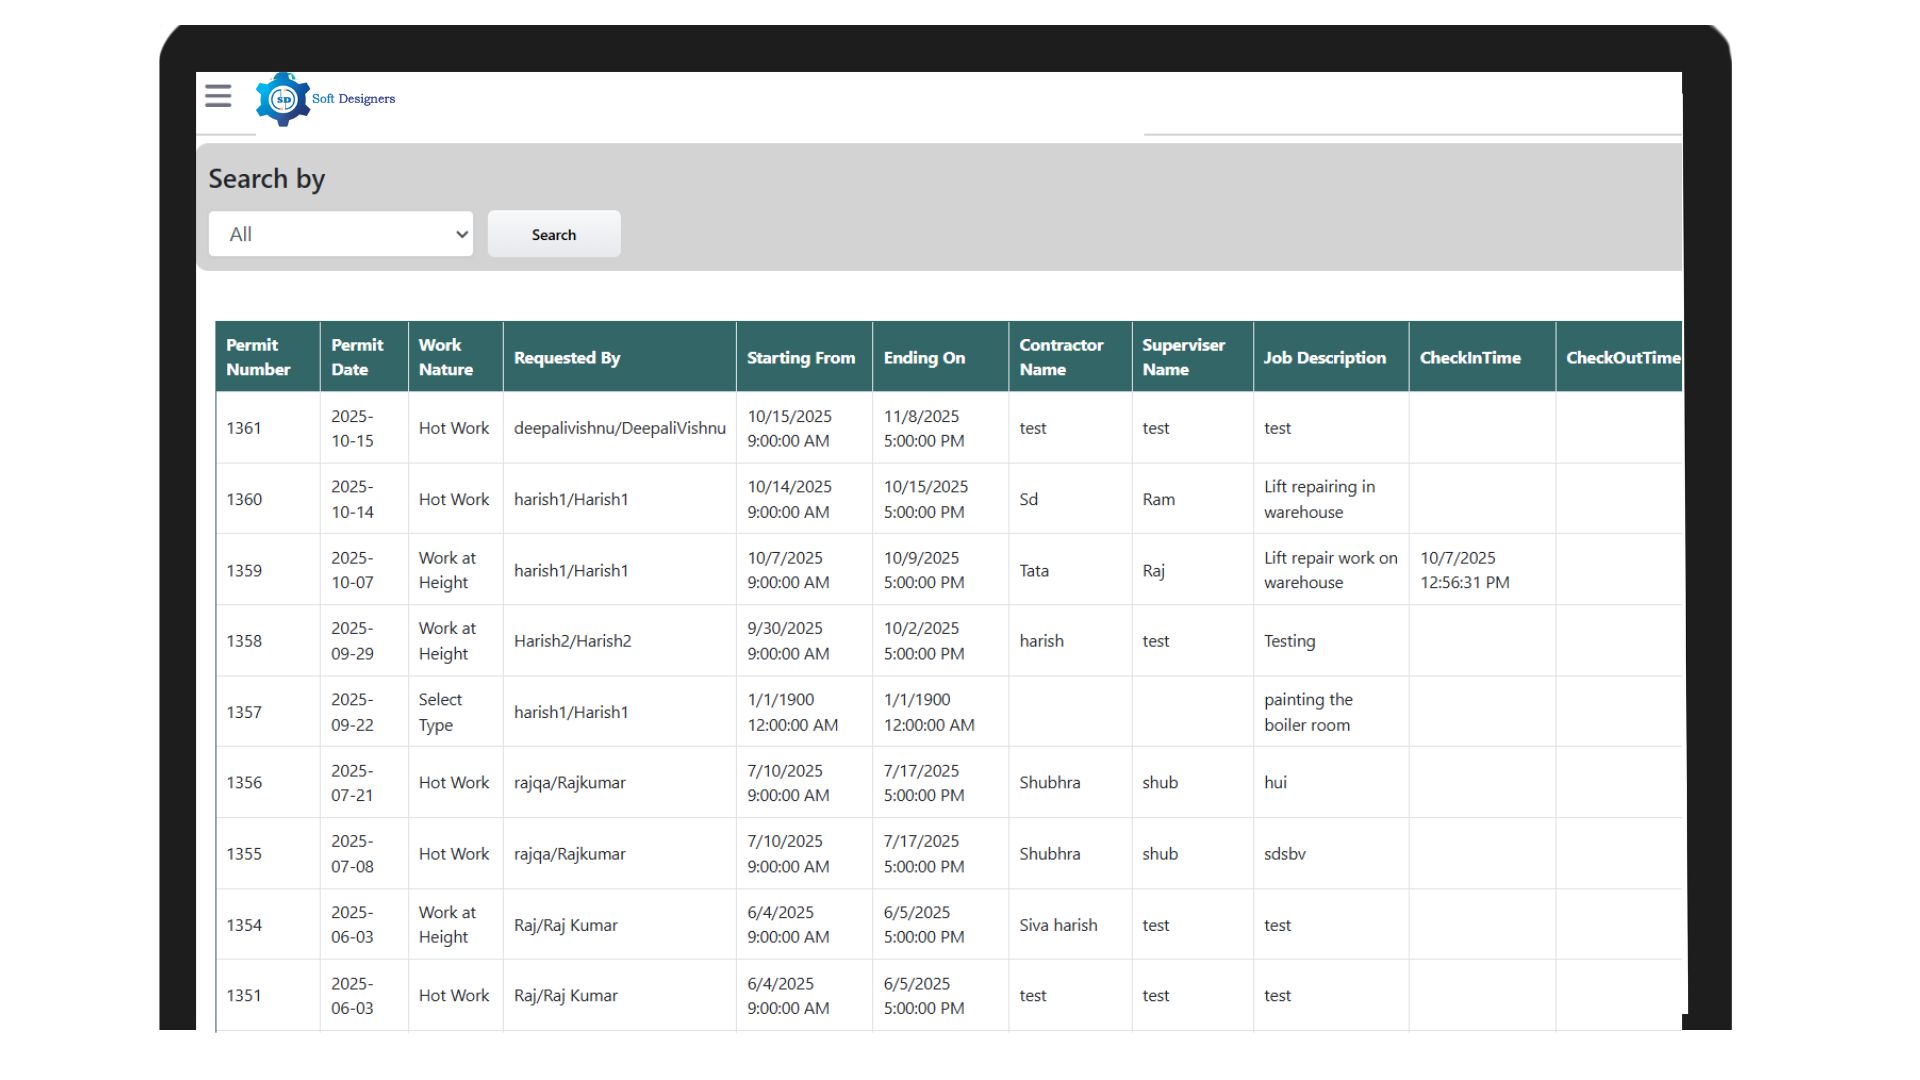Click the Permit Number column header
The image size is (1920, 1080).
coord(263,357)
